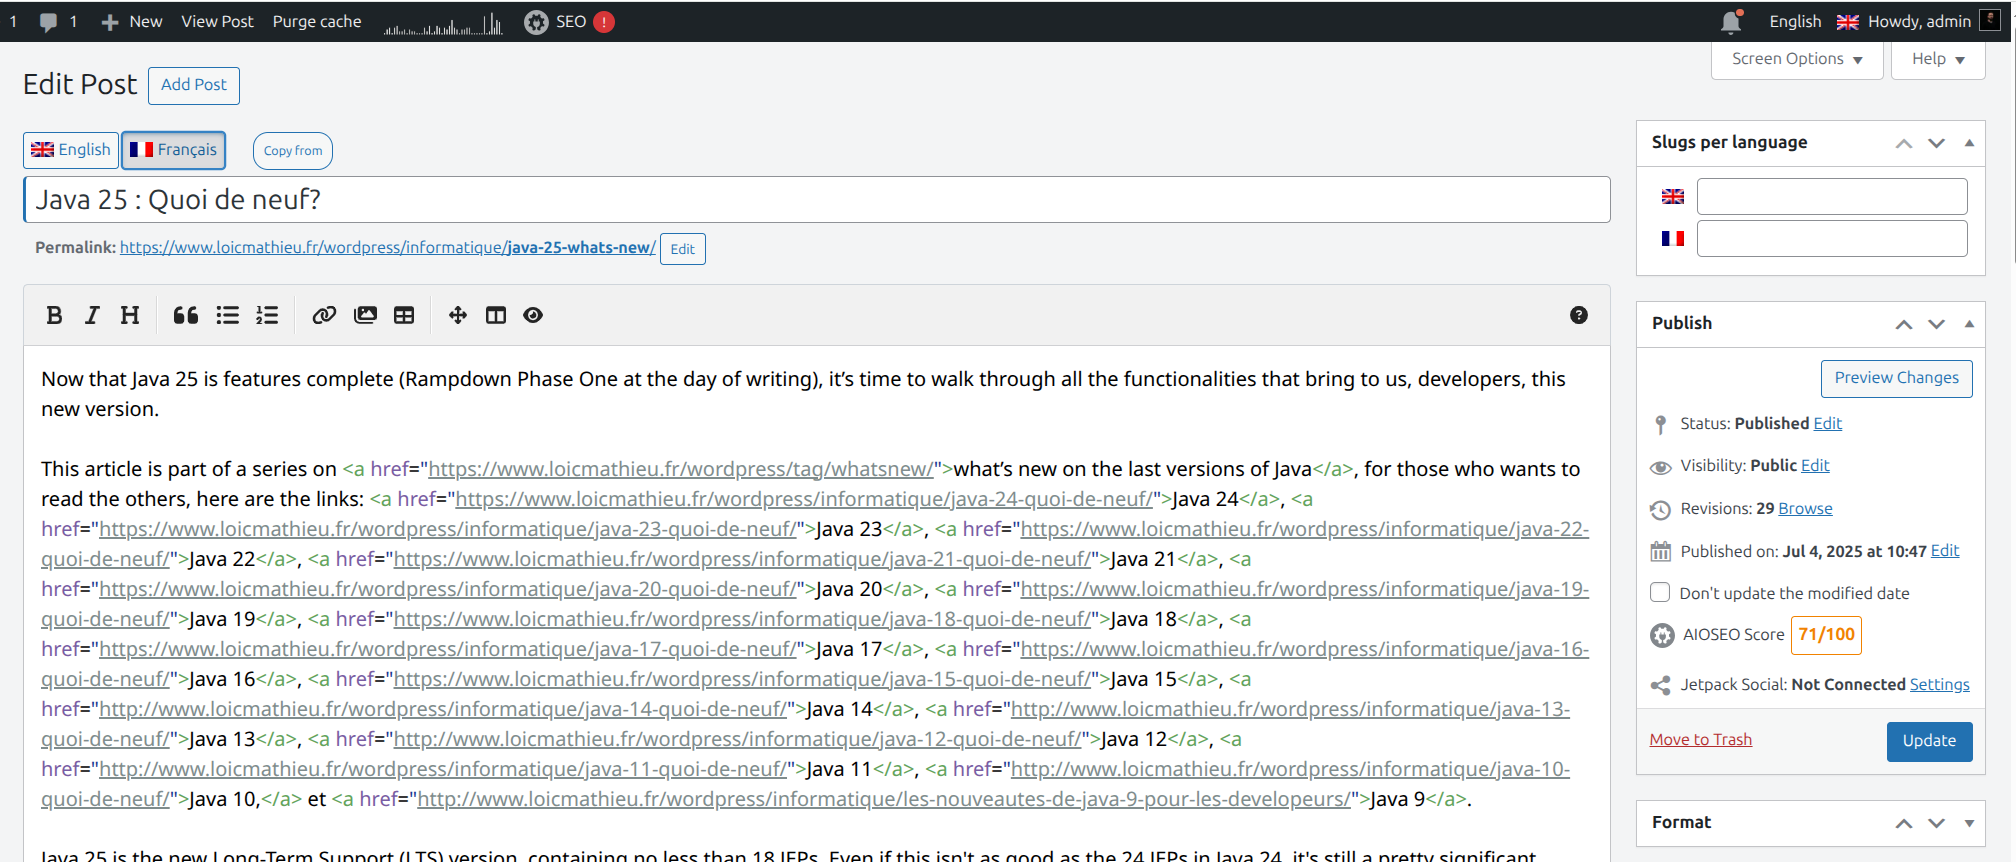The image size is (2016, 862).
Task: Click the revisions clock icon
Action: pyautogui.click(x=1660, y=510)
